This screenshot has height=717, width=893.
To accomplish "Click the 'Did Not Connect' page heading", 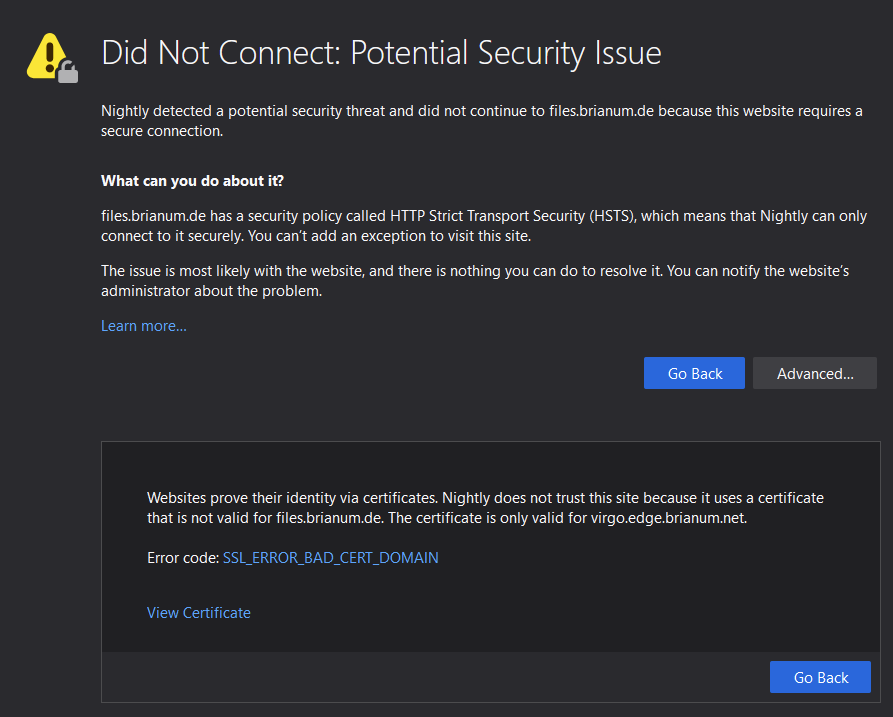I will 220,52.
